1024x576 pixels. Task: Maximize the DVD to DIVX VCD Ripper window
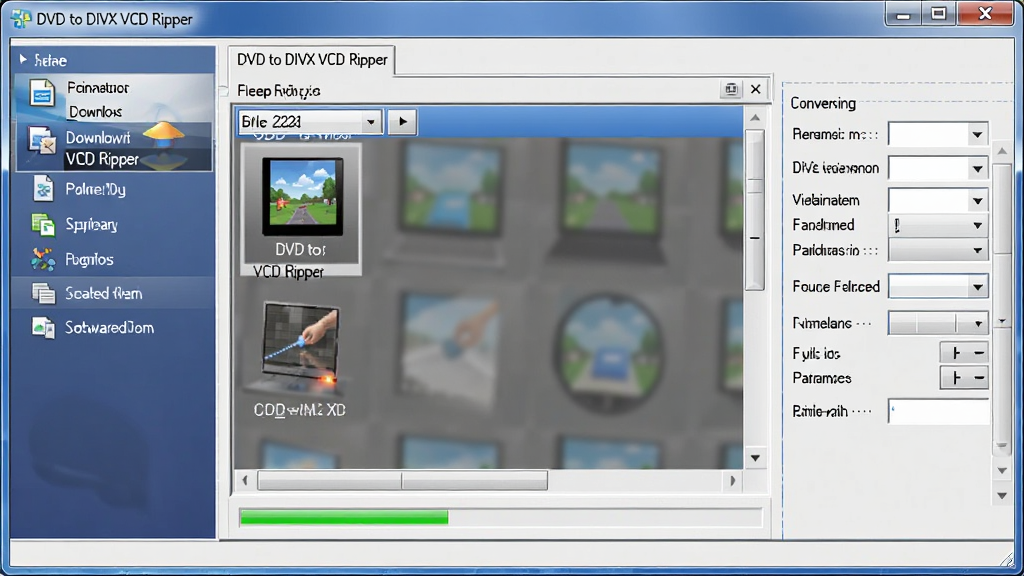coord(938,14)
